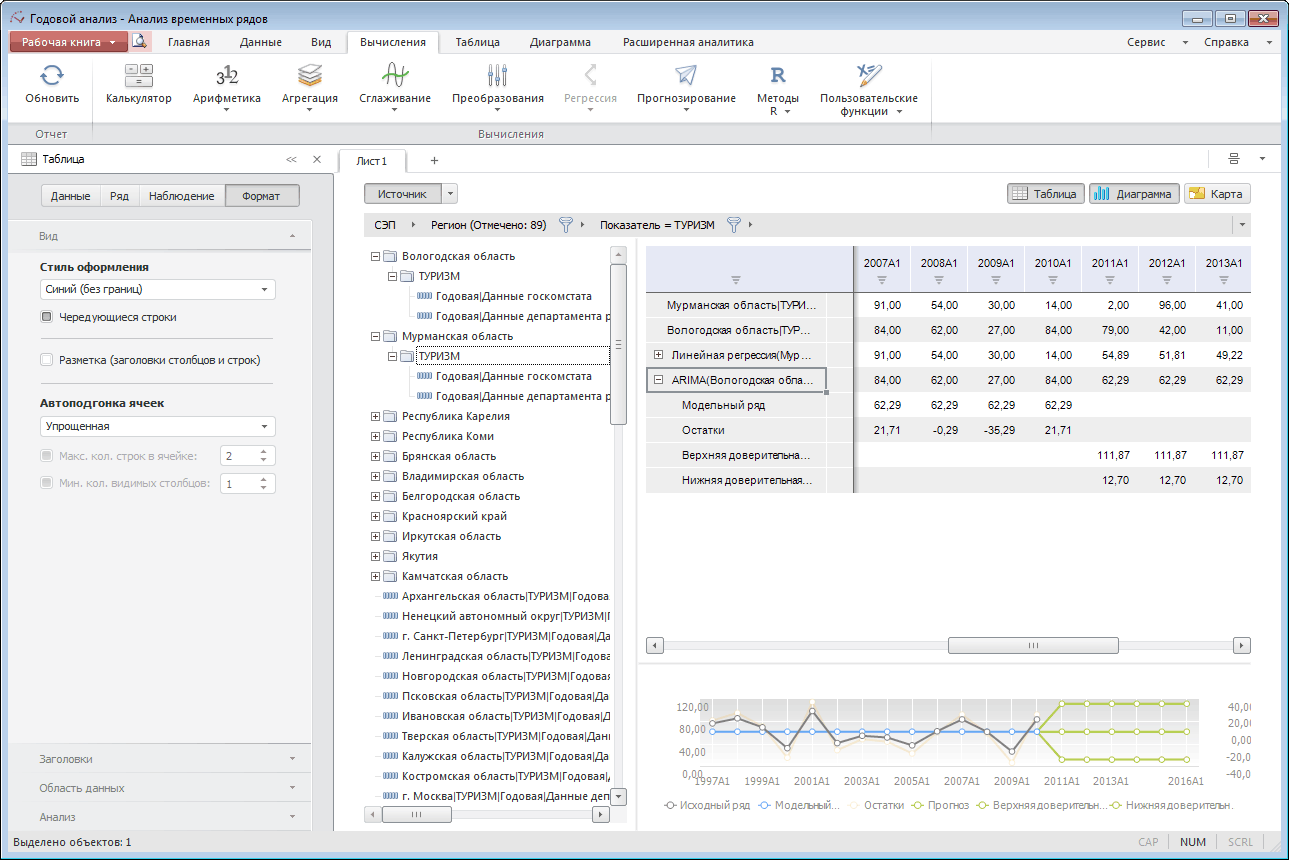The width and height of the screenshot is (1290, 860).
Task: Click the Прогнозирование paper plane icon
Action: [686, 76]
